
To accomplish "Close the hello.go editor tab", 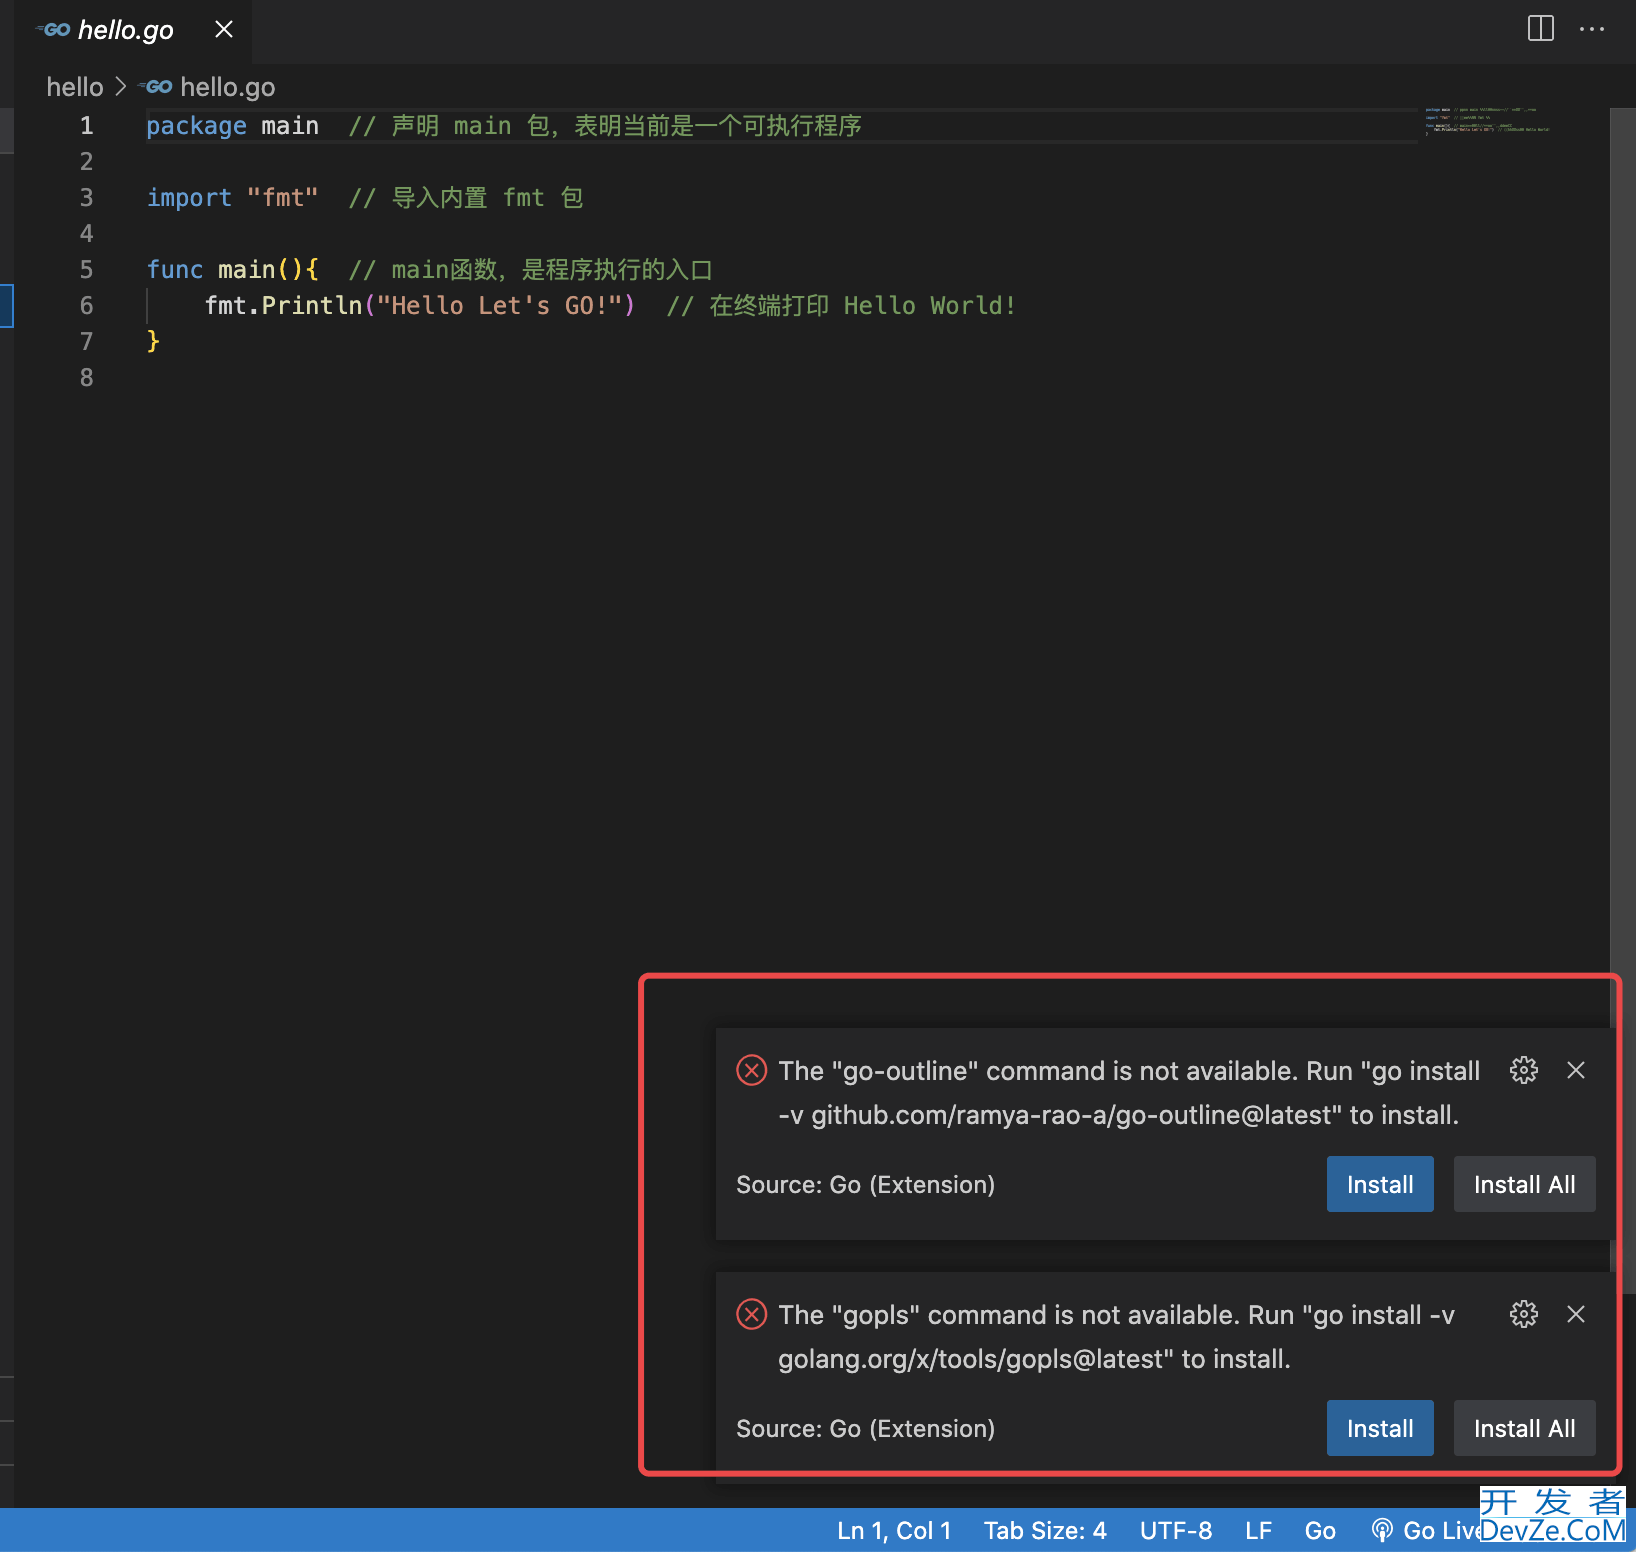I will point(224,30).
